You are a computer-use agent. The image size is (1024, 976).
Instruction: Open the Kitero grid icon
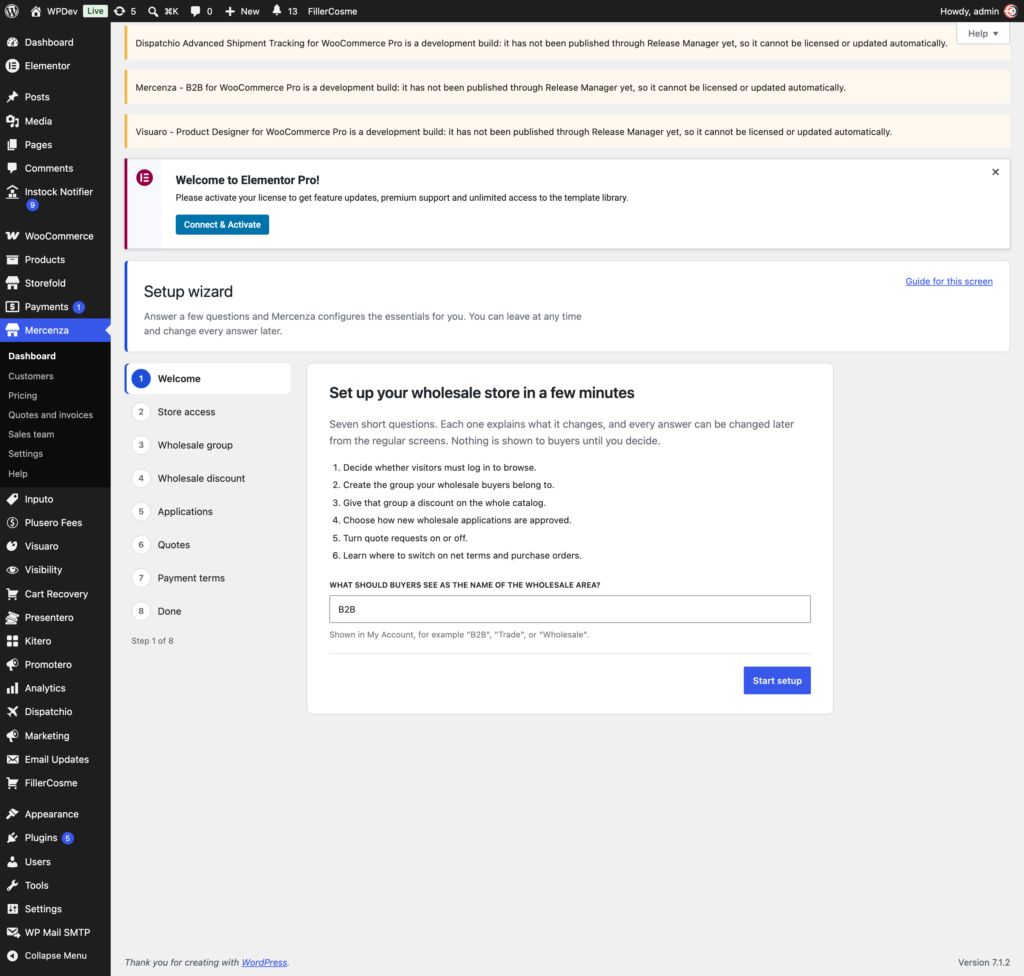pyautogui.click(x=12, y=641)
